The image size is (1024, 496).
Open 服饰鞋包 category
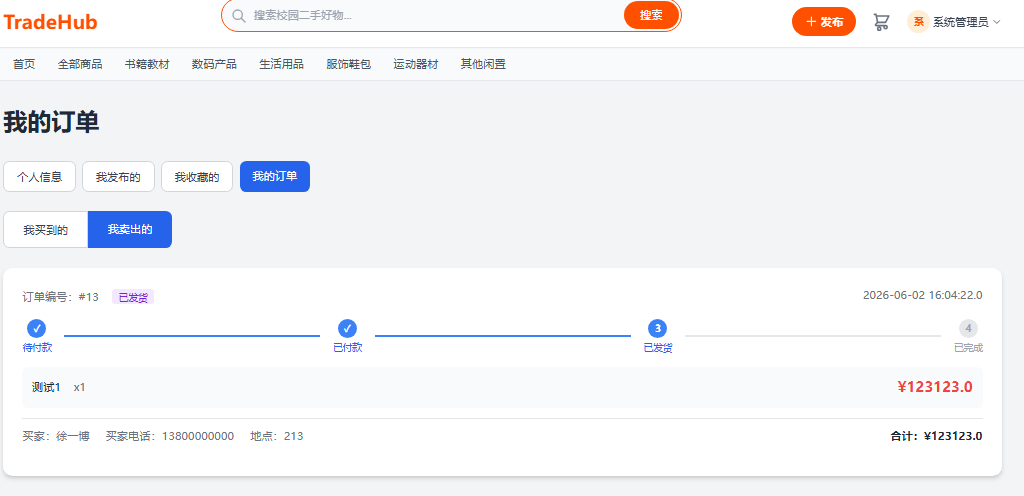tap(349, 64)
